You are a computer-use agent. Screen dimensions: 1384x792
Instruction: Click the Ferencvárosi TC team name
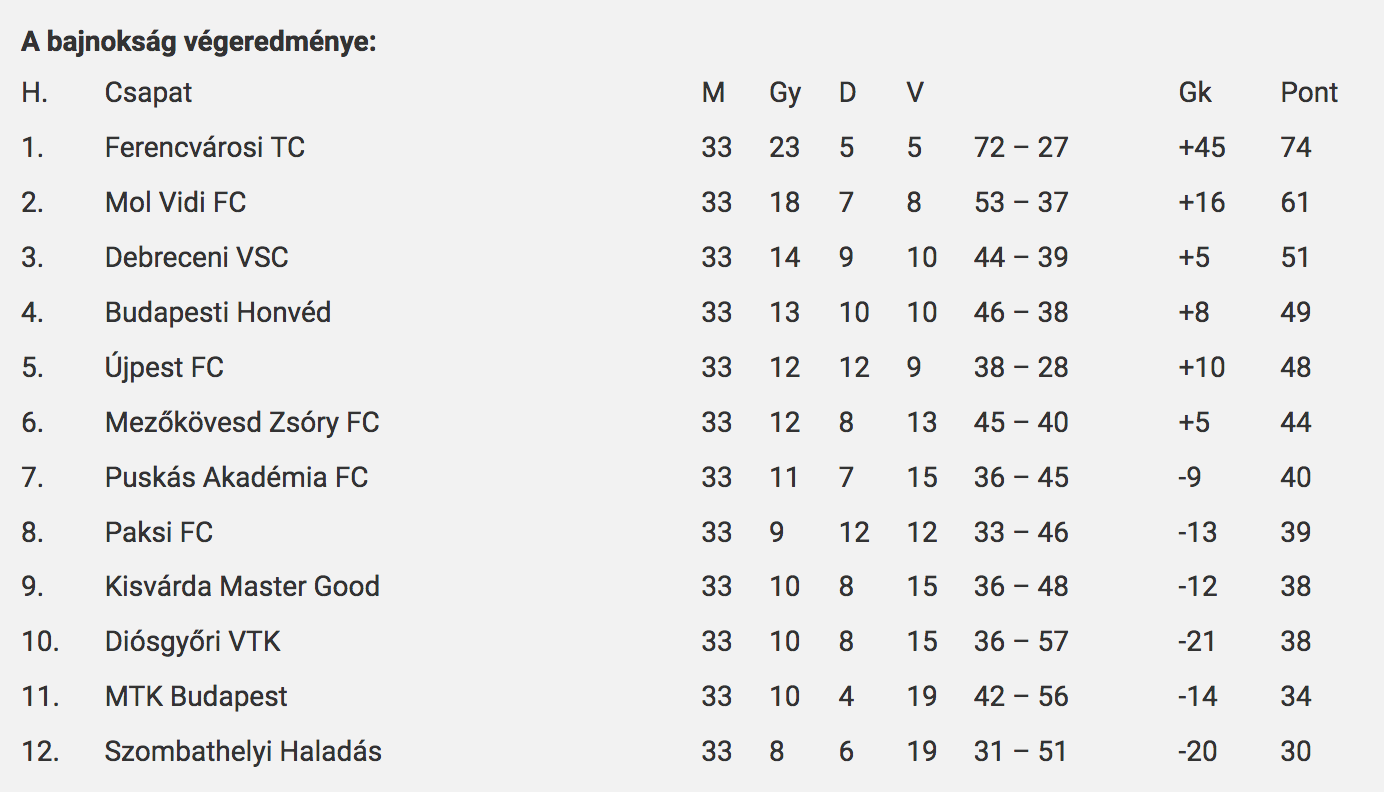tap(205, 148)
